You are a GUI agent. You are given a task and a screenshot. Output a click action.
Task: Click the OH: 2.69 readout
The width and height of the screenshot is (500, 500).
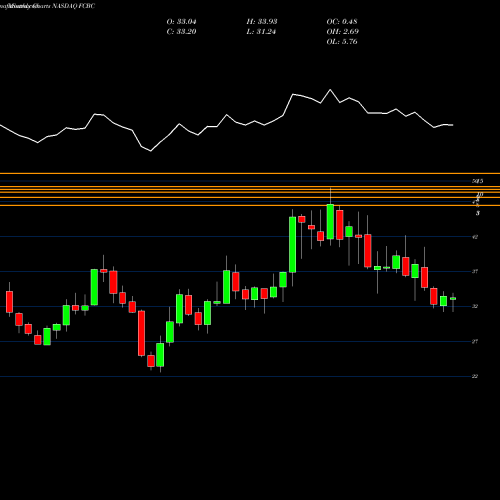tap(343, 32)
